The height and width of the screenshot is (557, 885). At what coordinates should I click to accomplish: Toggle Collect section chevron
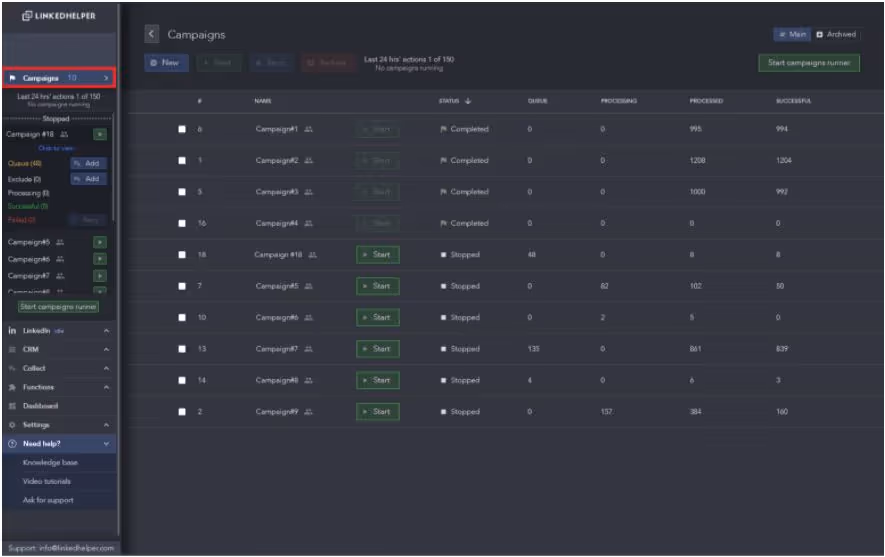pyautogui.click(x=106, y=369)
